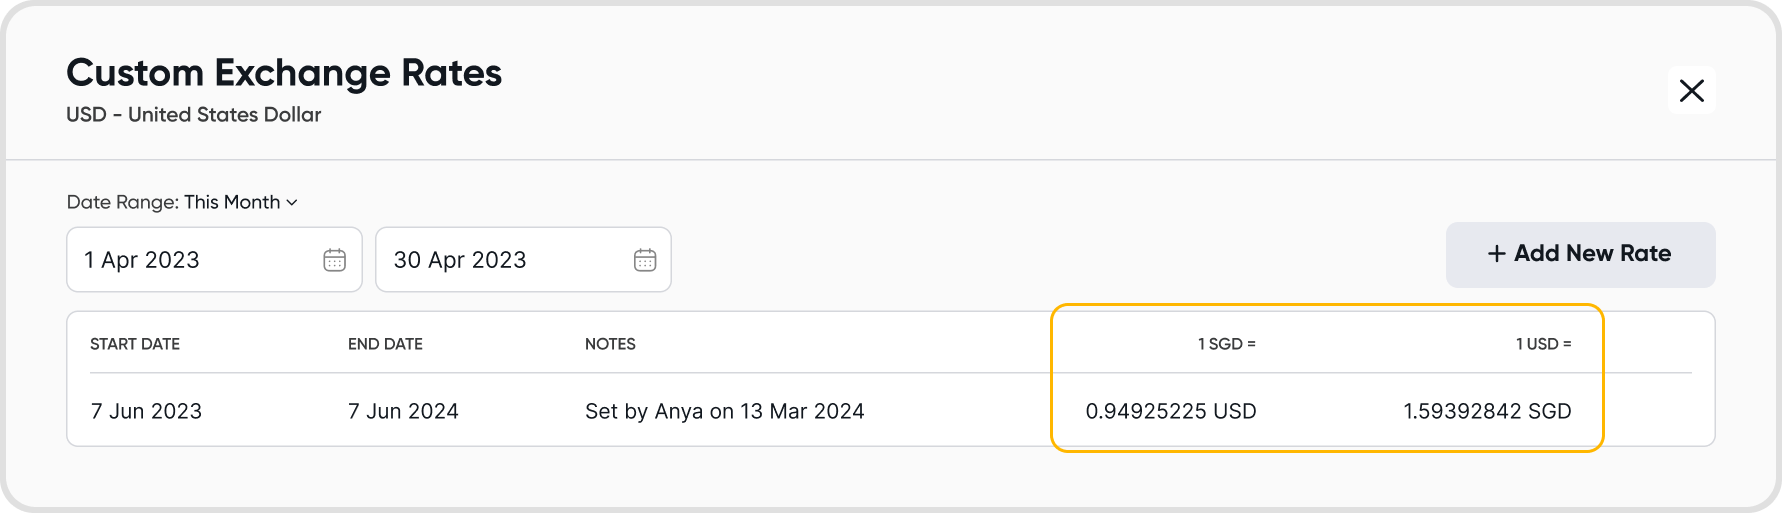Click plus icon on Add New Rate

pyautogui.click(x=1496, y=254)
